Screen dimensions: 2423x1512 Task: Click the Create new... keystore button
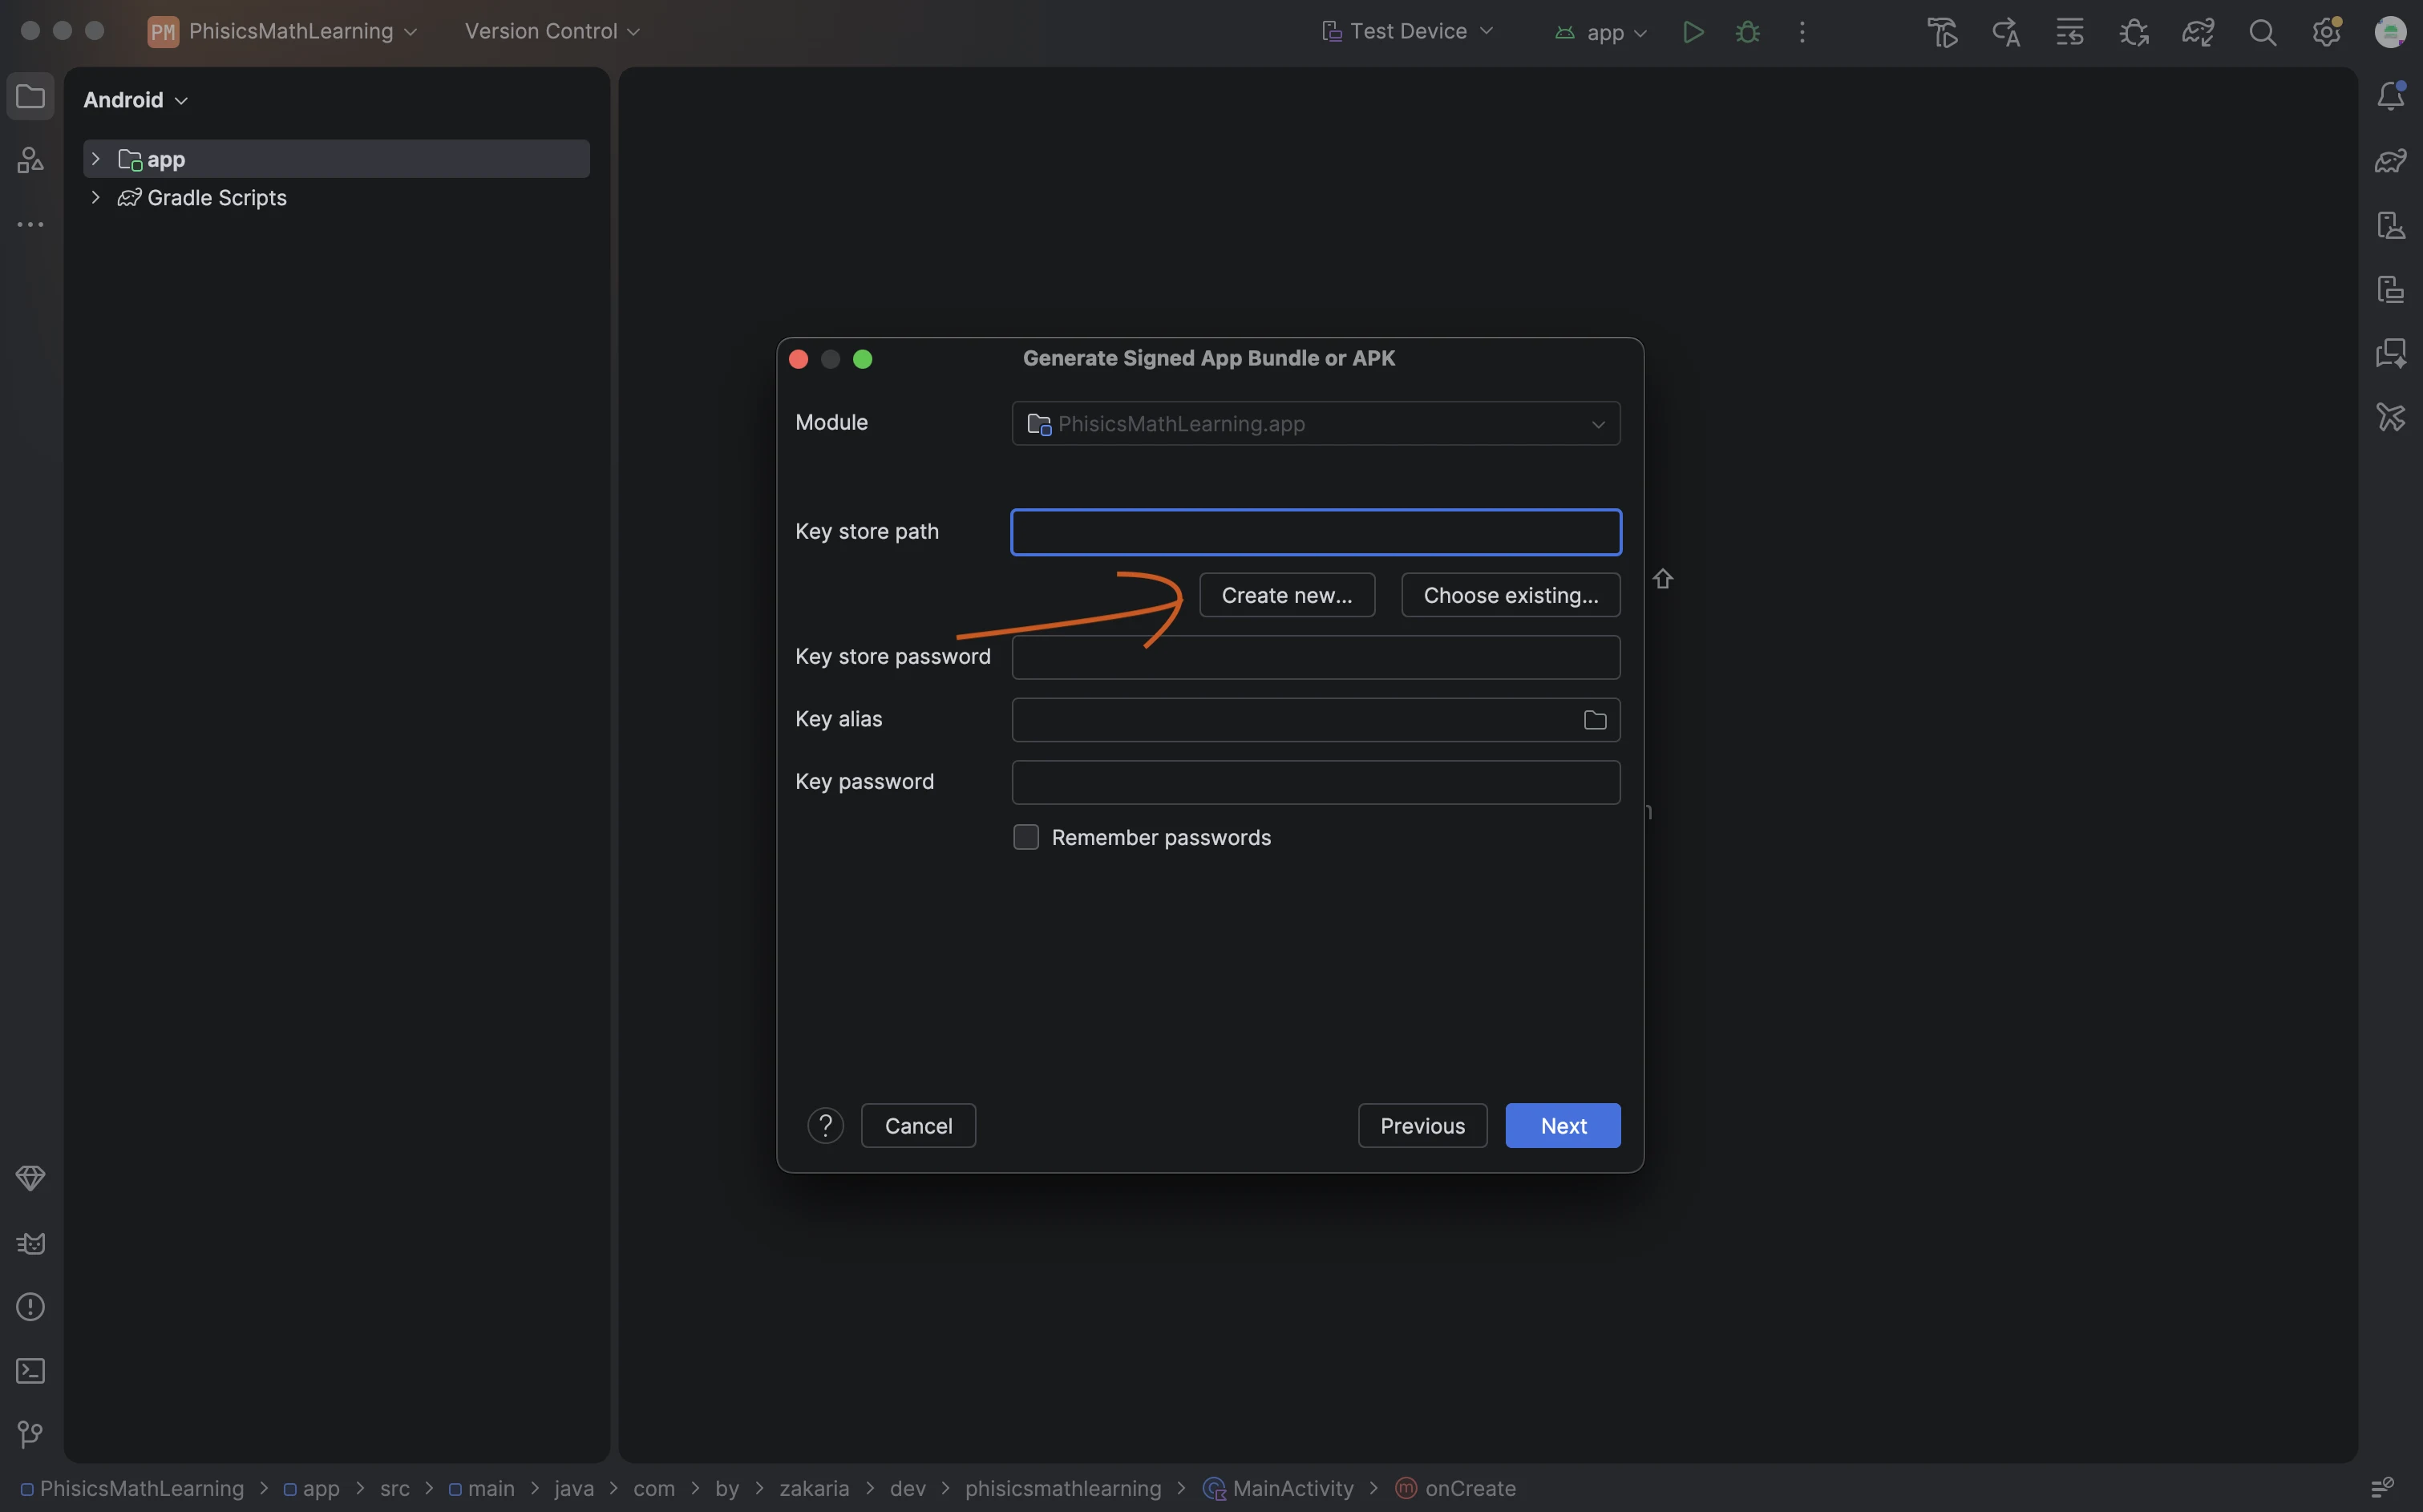point(1286,595)
